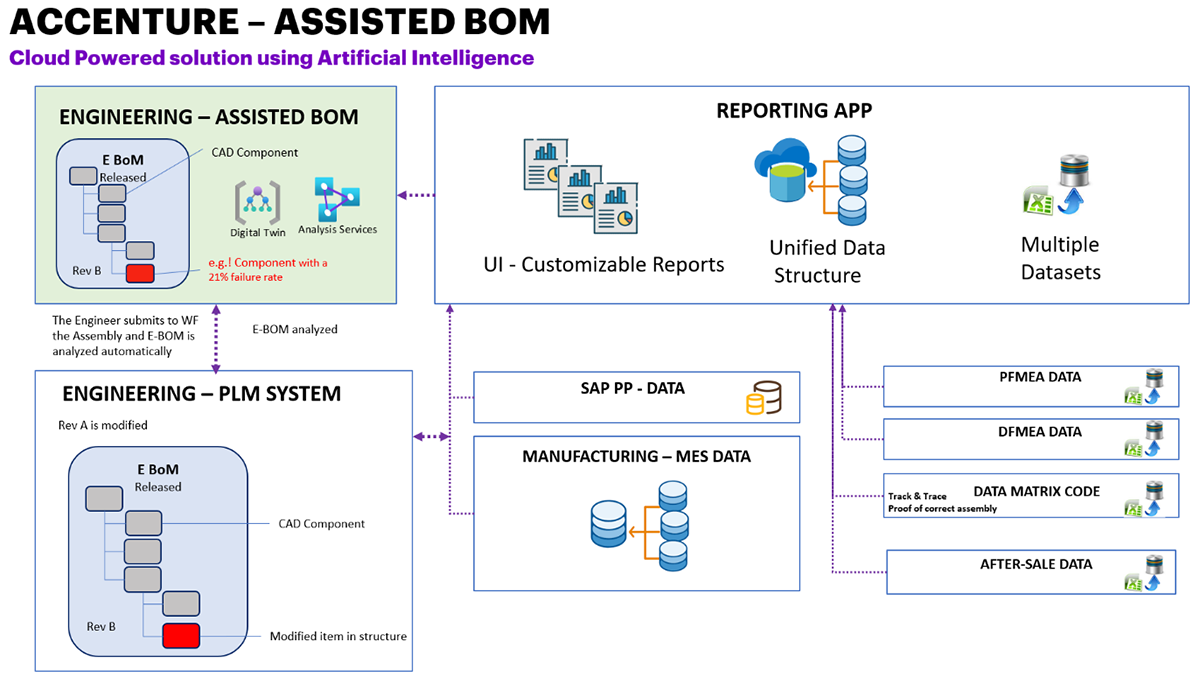Click the Engineering – PLM System heading
Image resolution: width=1200 pixels, height=677 pixels.
[200, 394]
